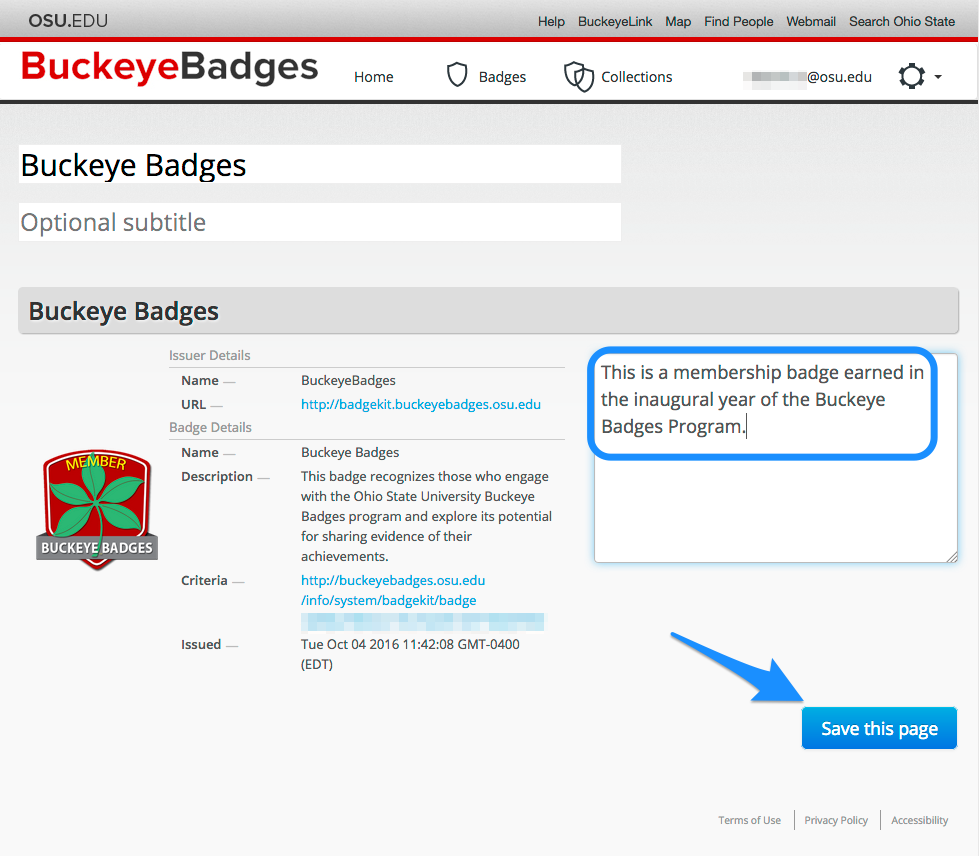This screenshot has height=856, width=979.
Task: Click the @osu.edu account email
Action: tap(807, 77)
